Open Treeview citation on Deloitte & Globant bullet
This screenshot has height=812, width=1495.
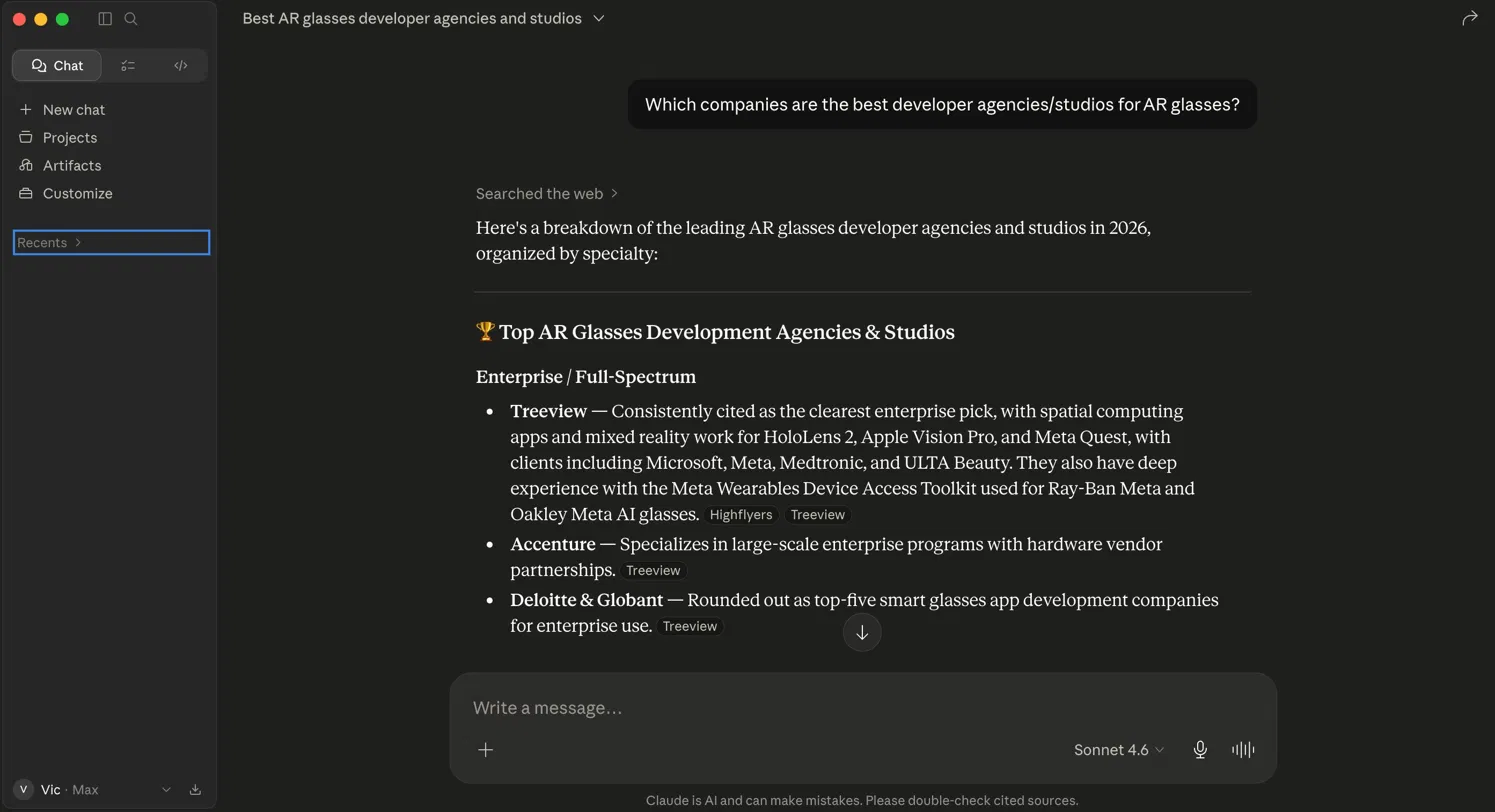[x=690, y=627]
